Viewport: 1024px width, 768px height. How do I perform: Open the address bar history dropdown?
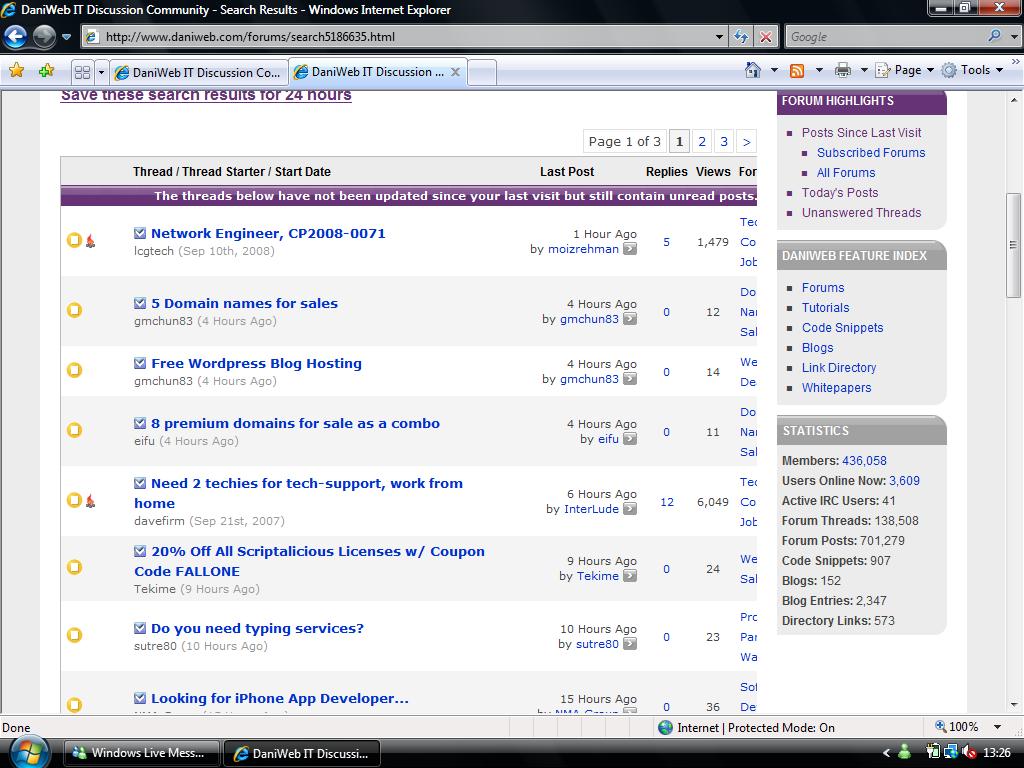pyautogui.click(x=719, y=37)
